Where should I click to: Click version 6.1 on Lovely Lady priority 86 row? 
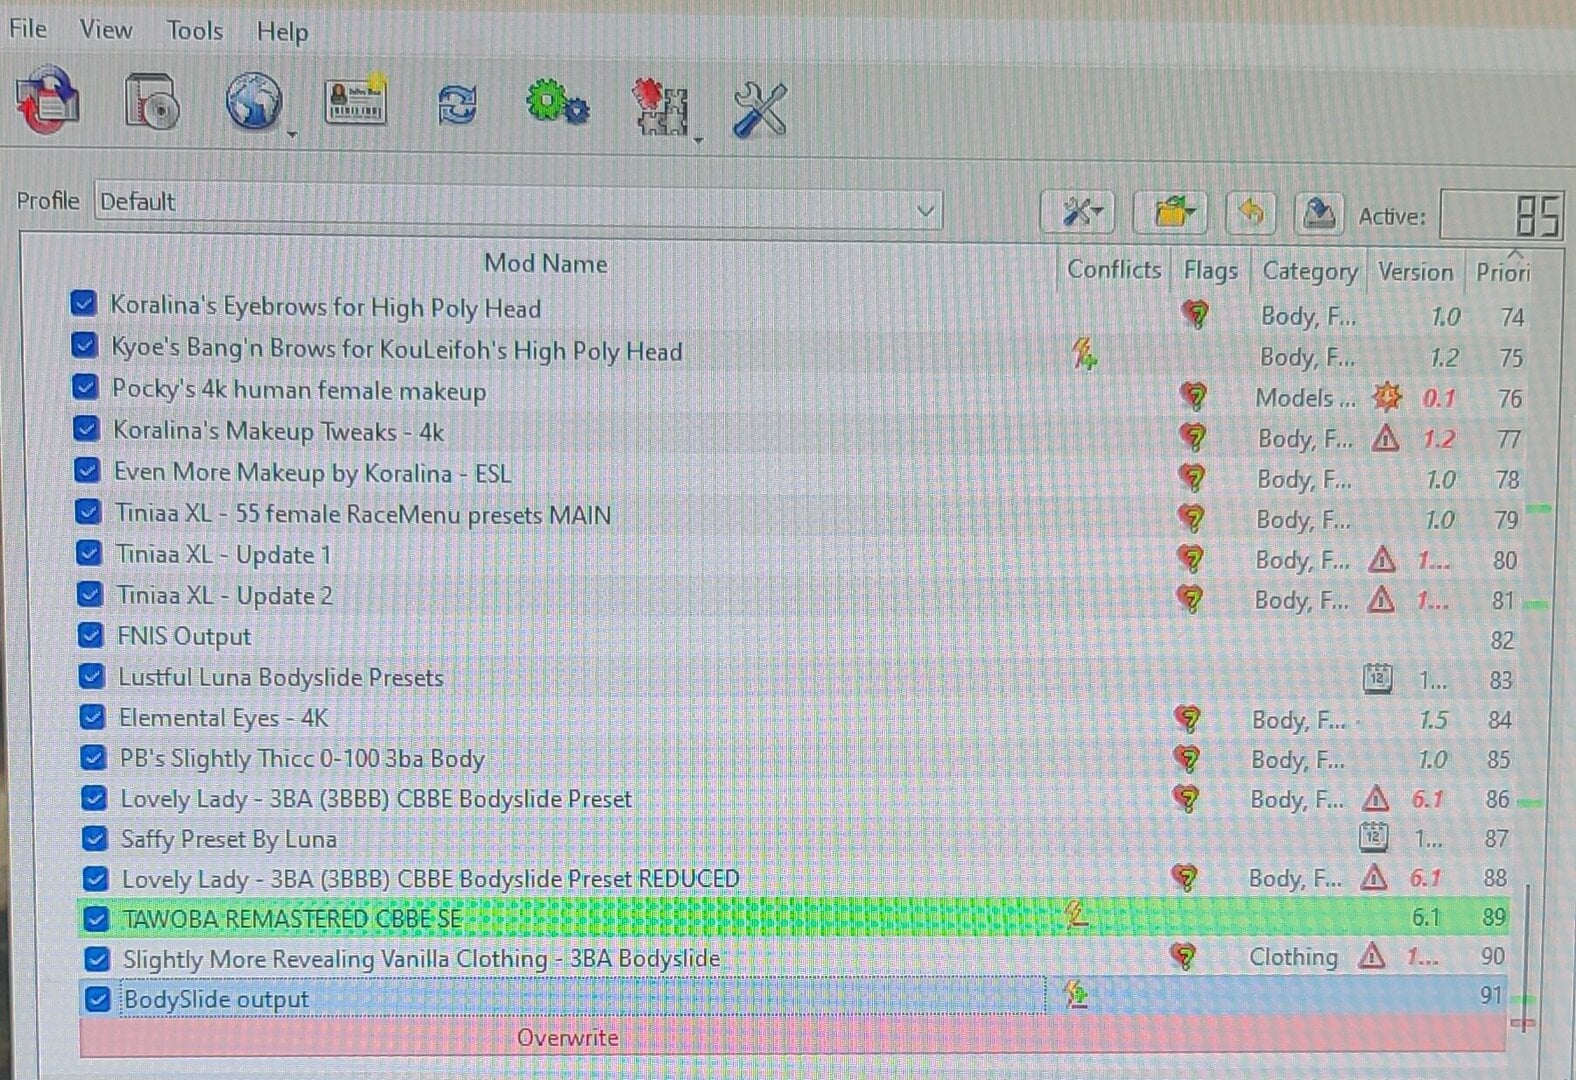1428,799
